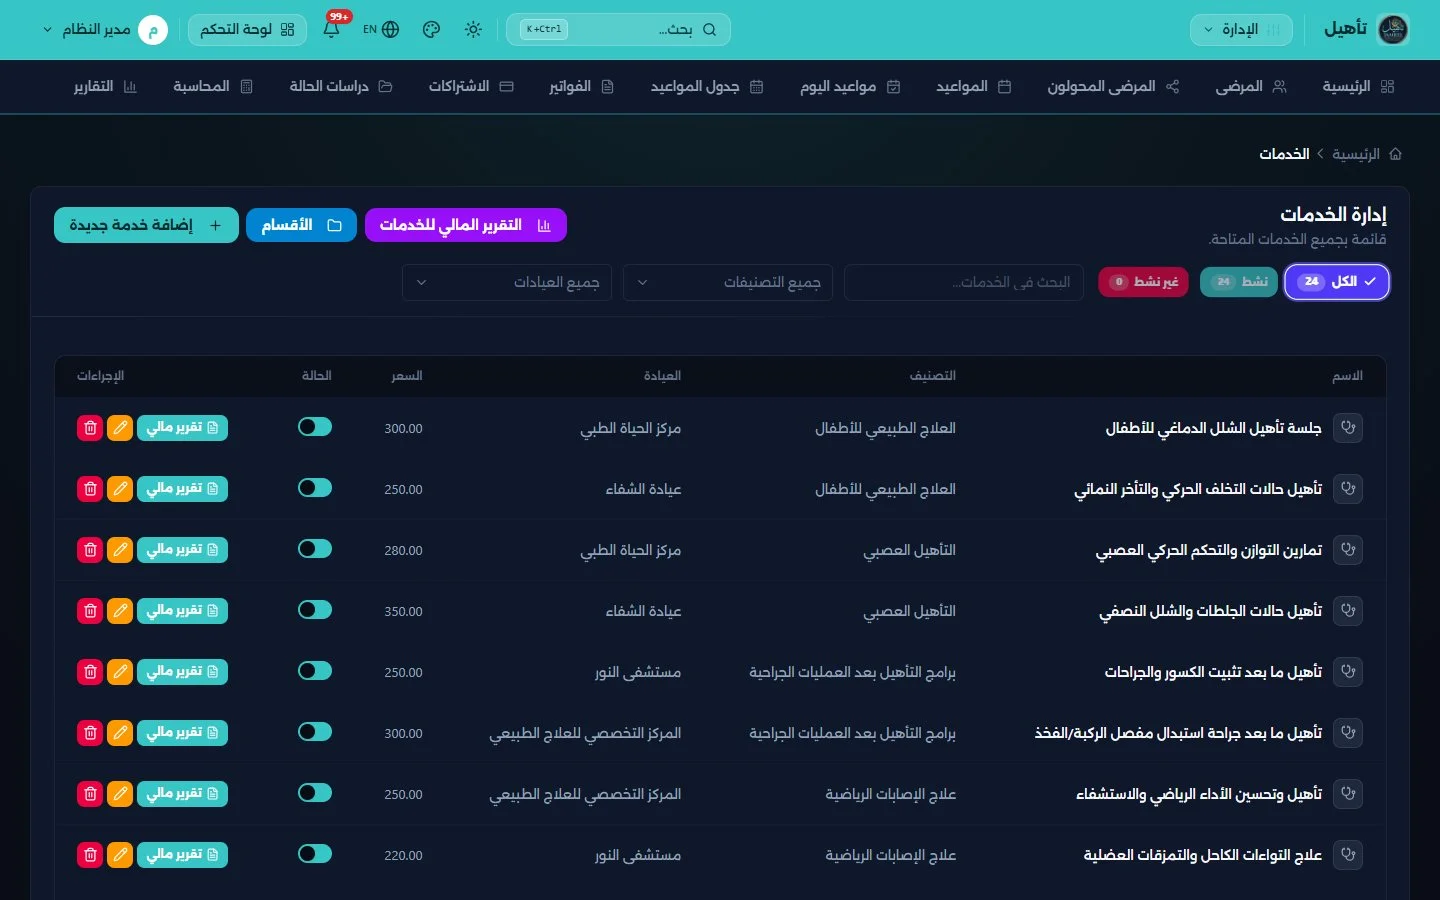The width and height of the screenshot is (1440, 900).
Task: Toggle status of تأهيل حالات التخلف الحركي
Action: coord(315,488)
